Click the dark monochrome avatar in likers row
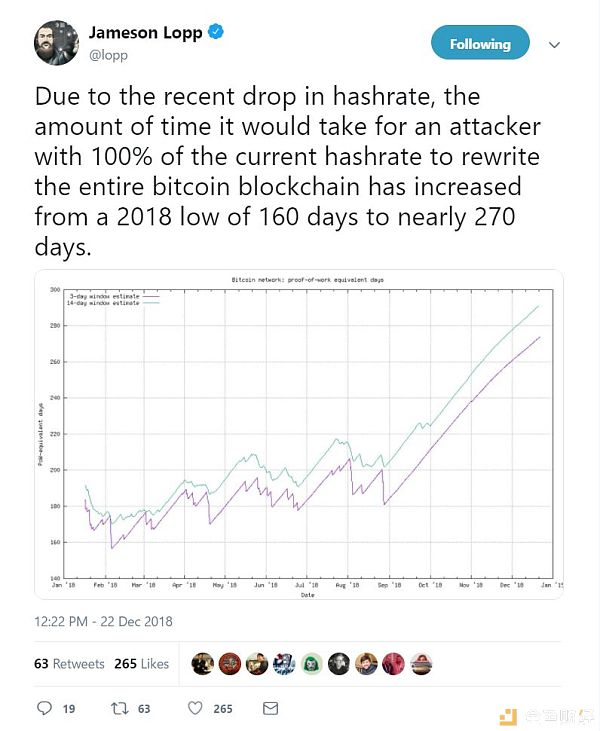 339,663
